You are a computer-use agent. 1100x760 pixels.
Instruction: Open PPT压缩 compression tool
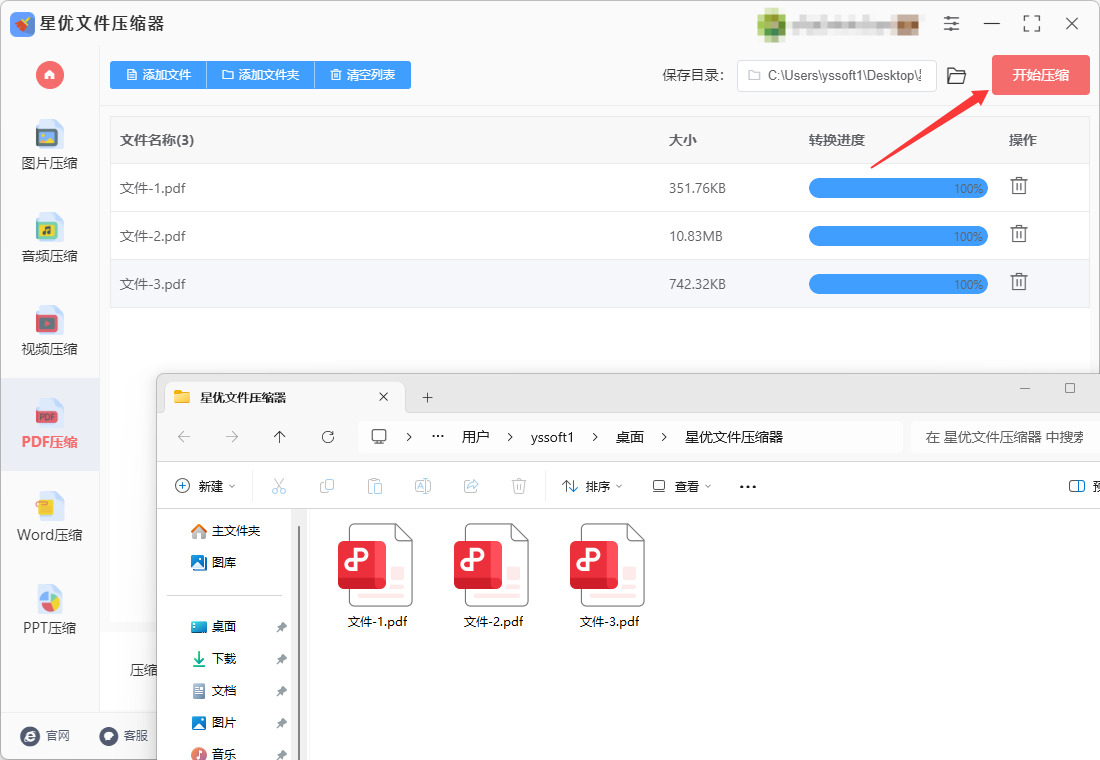click(x=49, y=611)
